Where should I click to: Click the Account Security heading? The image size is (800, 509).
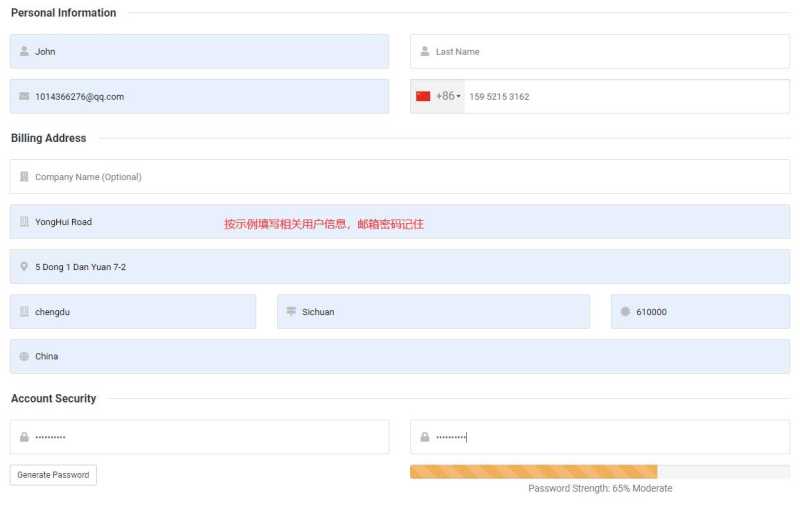(54, 398)
